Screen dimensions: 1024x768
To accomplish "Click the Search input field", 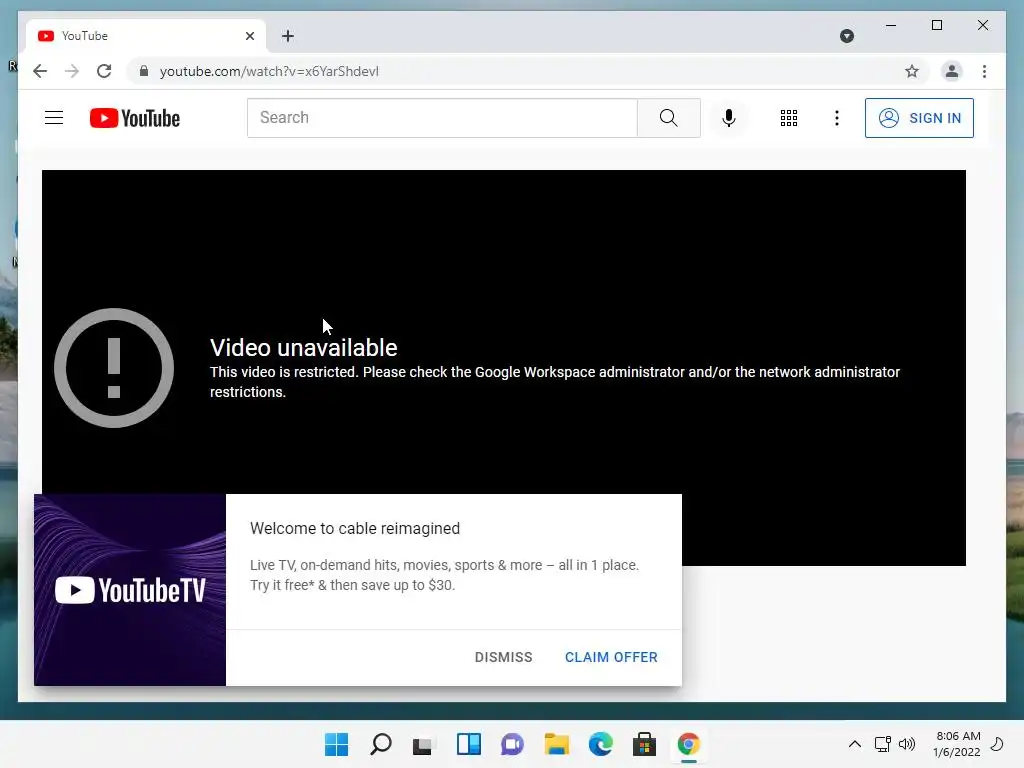I will tap(442, 118).
